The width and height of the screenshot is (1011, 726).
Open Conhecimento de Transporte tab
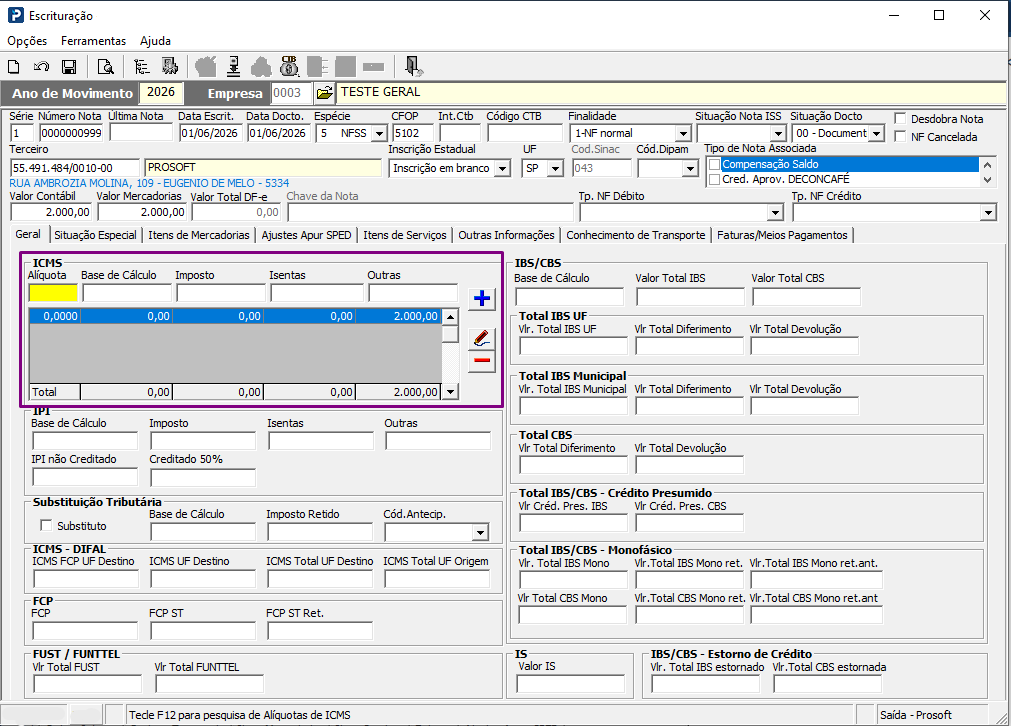point(636,235)
